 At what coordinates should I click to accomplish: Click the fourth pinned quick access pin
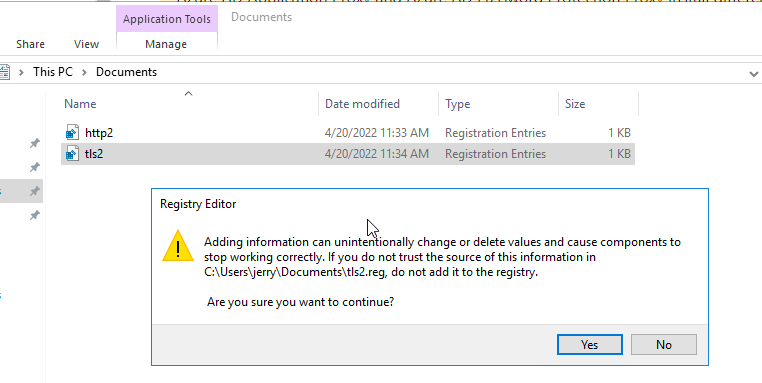point(35,215)
